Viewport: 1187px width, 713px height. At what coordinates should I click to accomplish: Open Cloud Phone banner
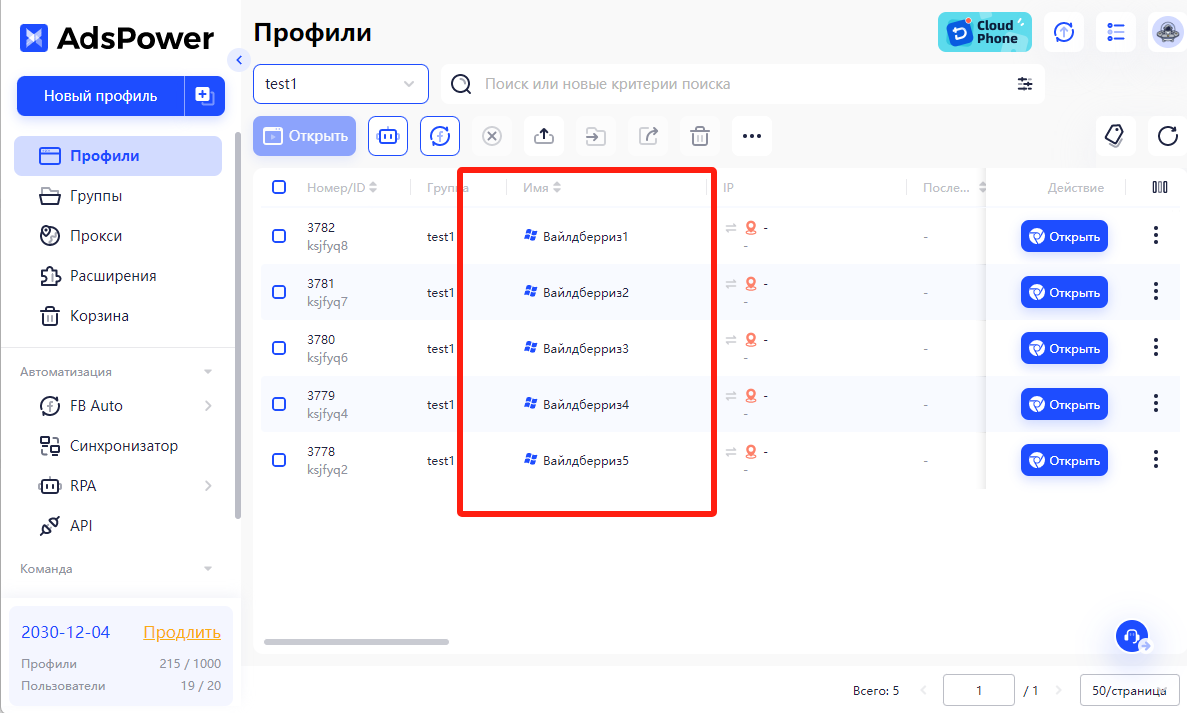(984, 32)
